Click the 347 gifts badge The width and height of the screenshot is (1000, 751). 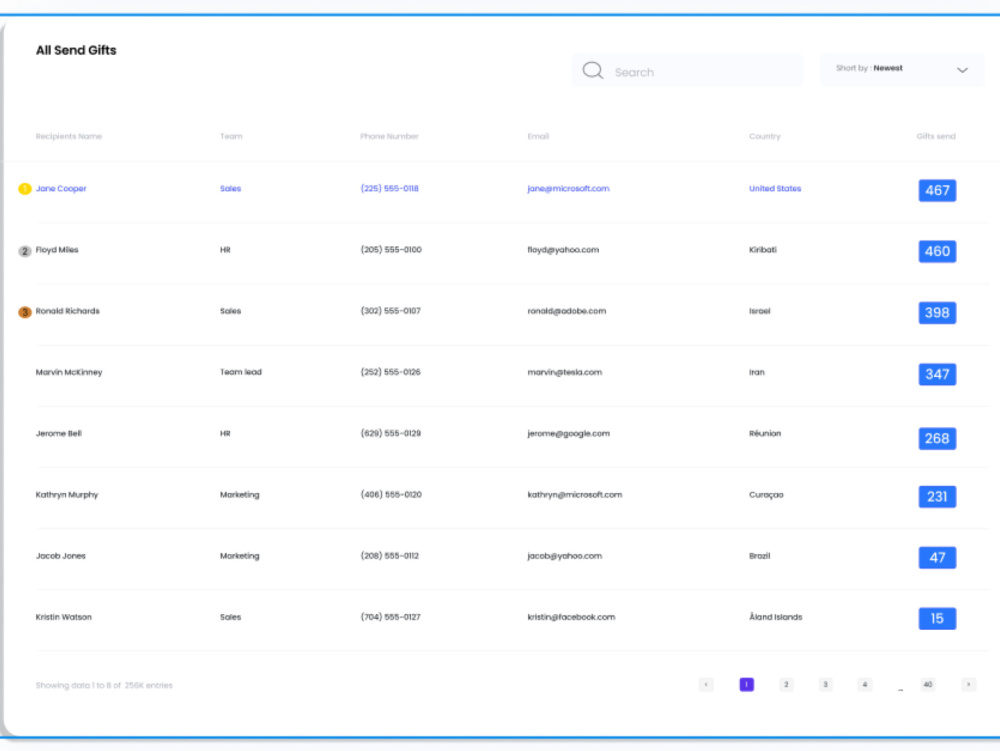coord(937,374)
